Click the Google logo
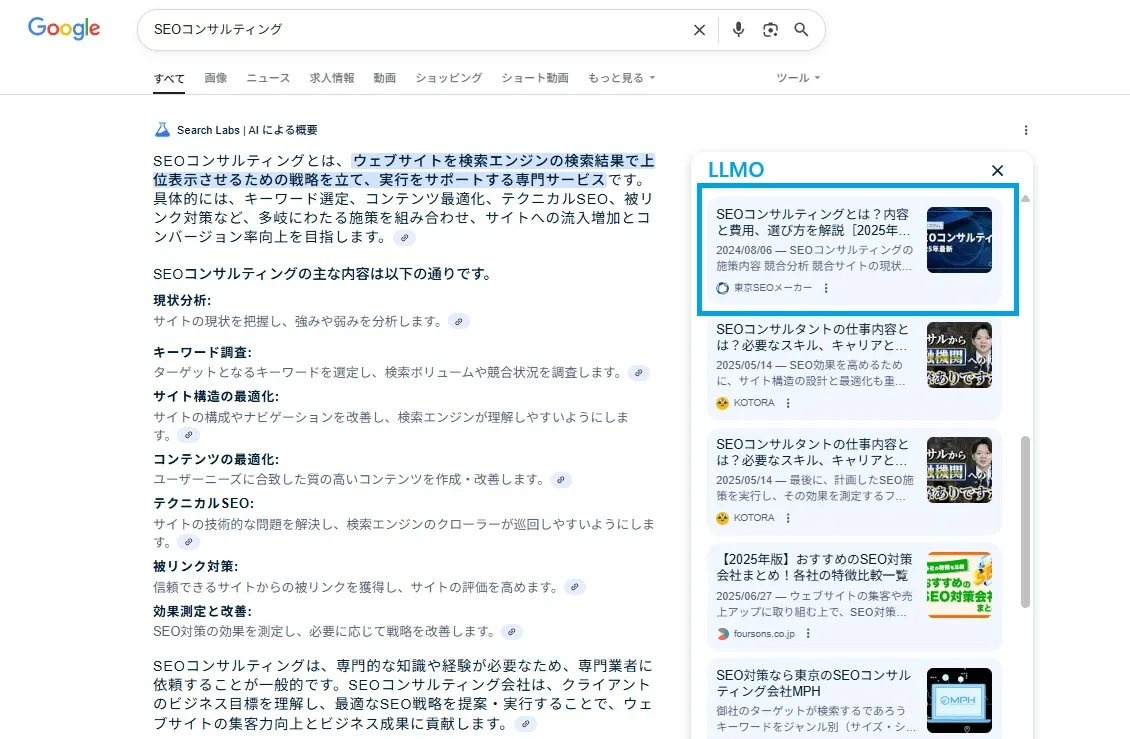Screen dimensions: 1130x739 (x=64, y=29)
